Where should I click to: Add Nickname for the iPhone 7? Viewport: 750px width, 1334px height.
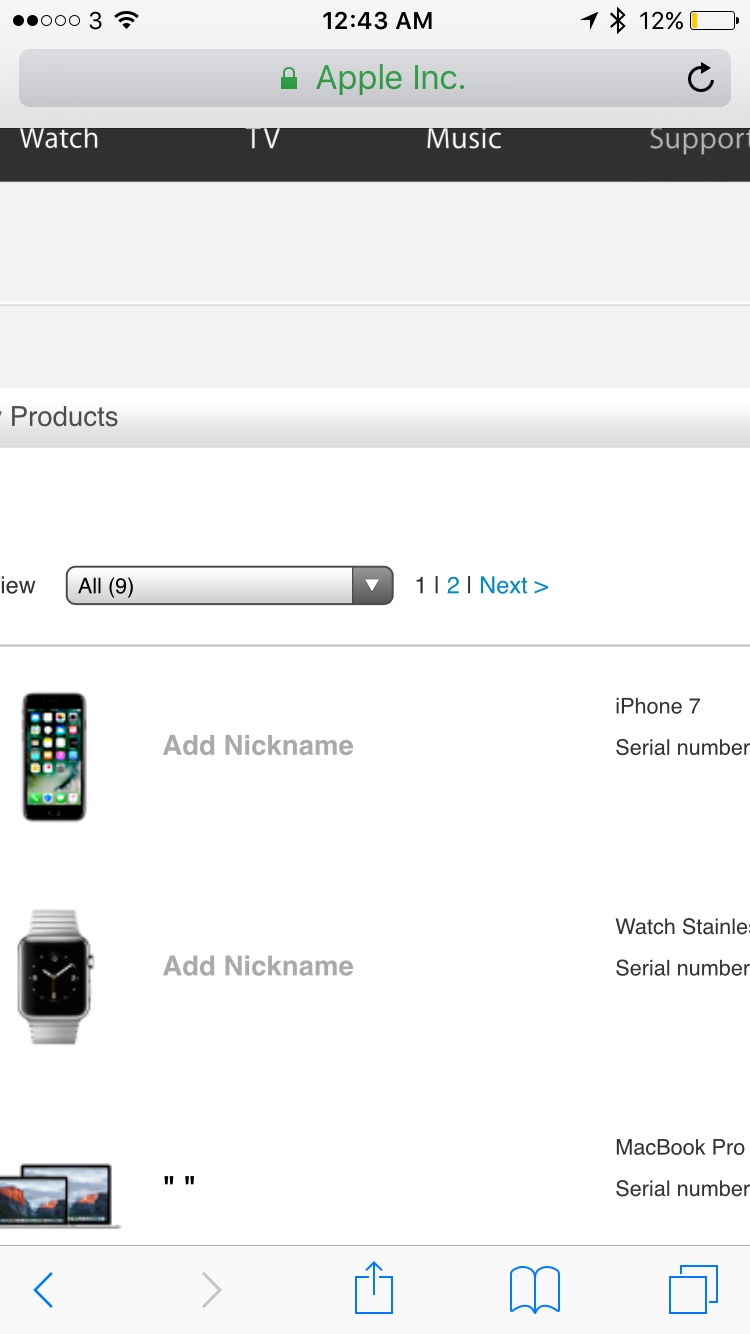tap(258, 746)
